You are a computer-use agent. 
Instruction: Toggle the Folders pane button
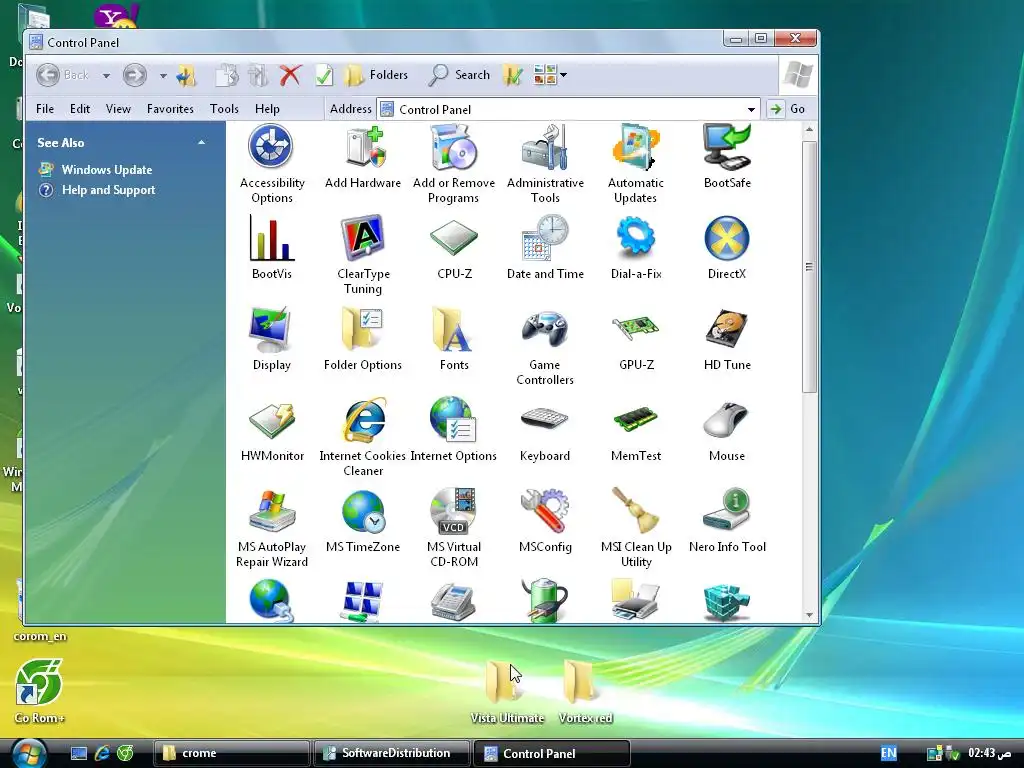[x=377, y=75]
